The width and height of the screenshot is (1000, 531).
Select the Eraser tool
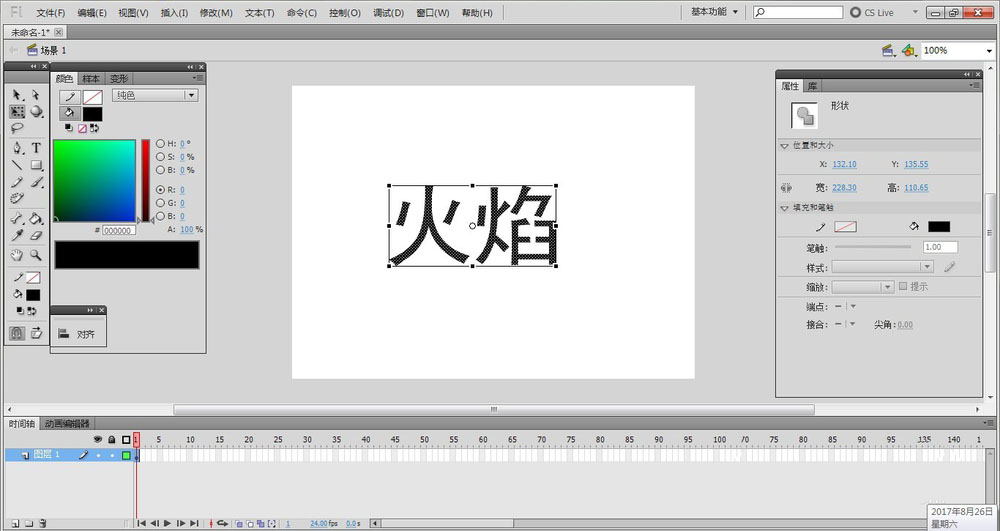[x=36, y=235]
